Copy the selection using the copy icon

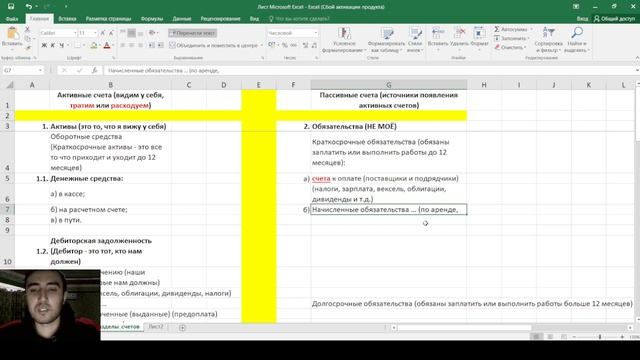pos(27,38)
